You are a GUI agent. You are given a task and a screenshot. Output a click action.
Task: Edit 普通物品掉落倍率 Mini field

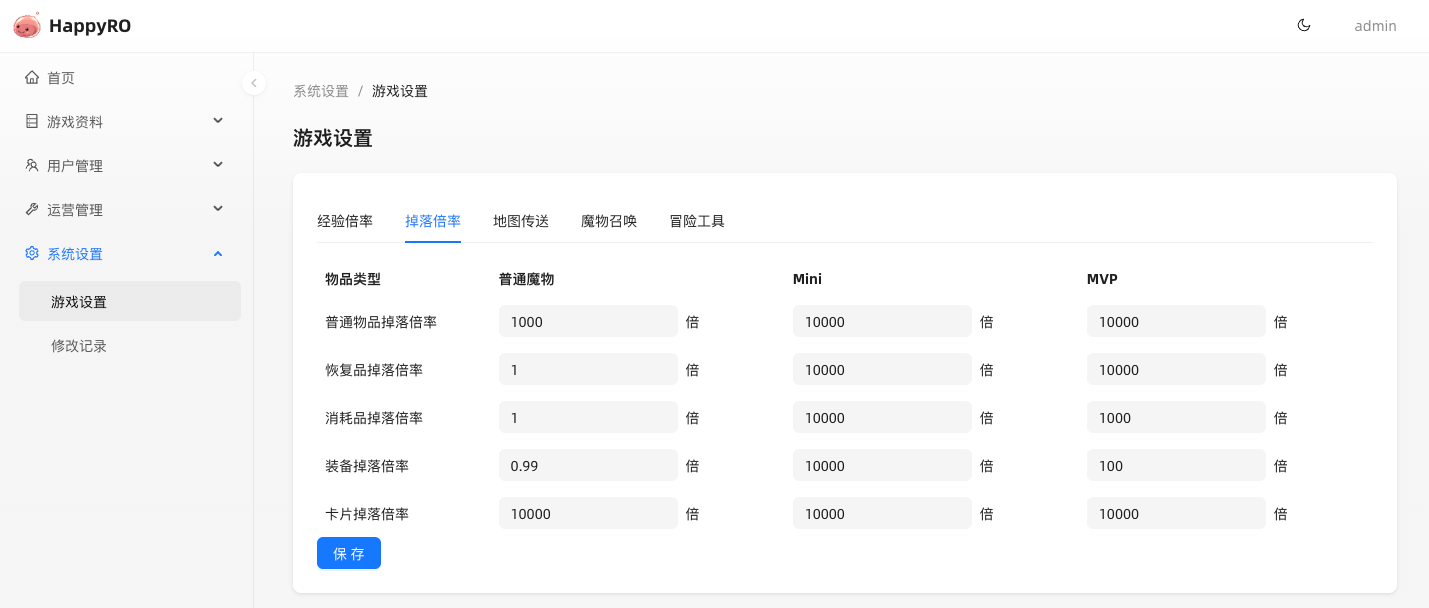pyautogui.click(x=882, y=321)
